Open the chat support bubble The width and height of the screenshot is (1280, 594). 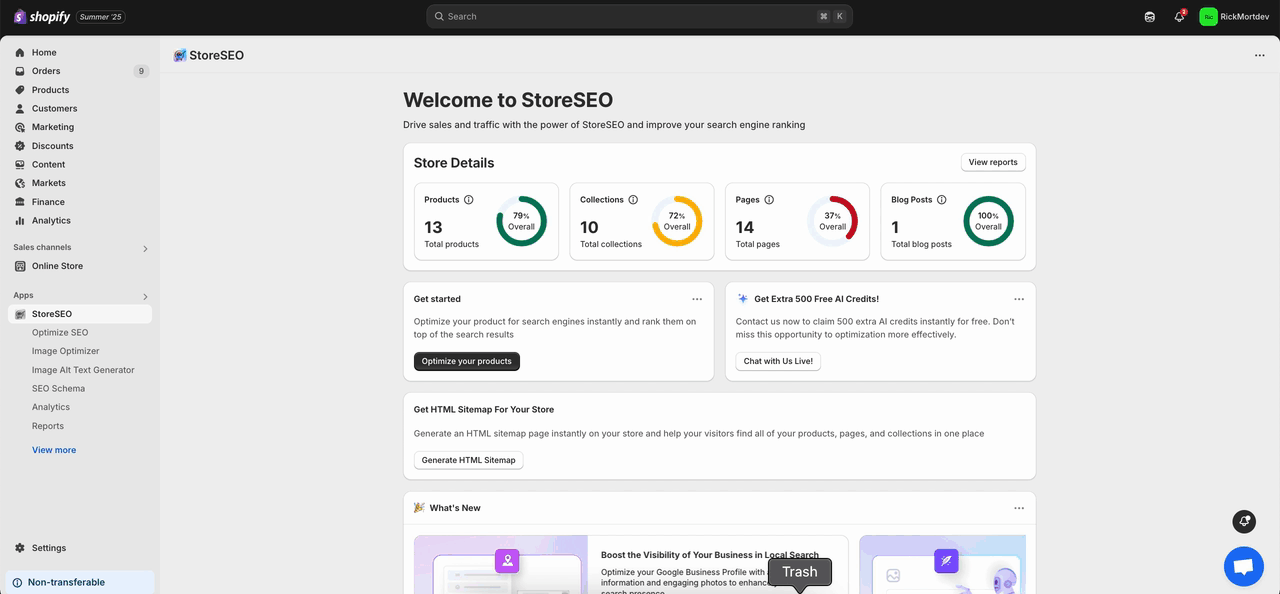(1244, 567)
